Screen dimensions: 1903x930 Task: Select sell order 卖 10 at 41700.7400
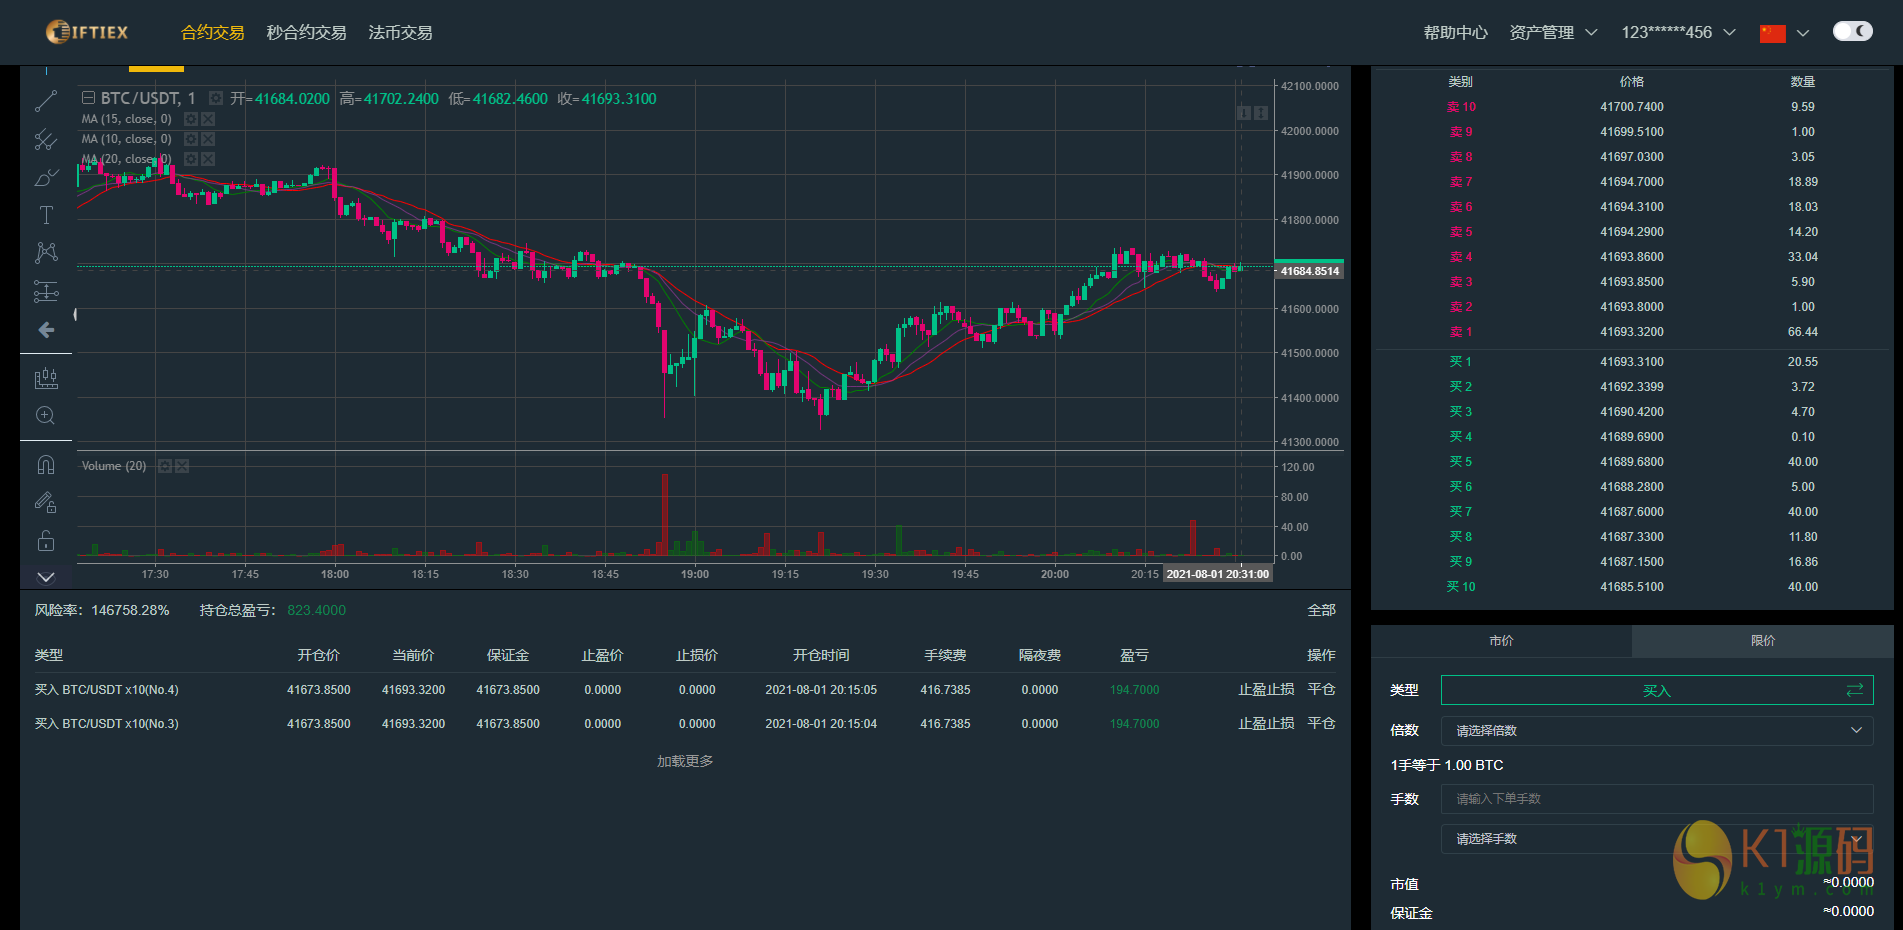1632,107
